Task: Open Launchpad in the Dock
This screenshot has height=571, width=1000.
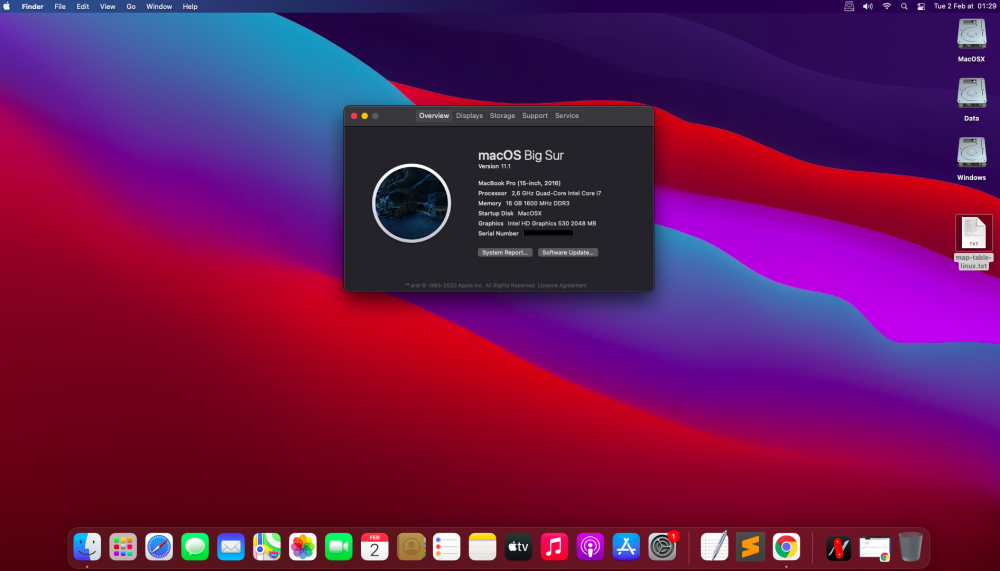Action: (x=123, y=547)
